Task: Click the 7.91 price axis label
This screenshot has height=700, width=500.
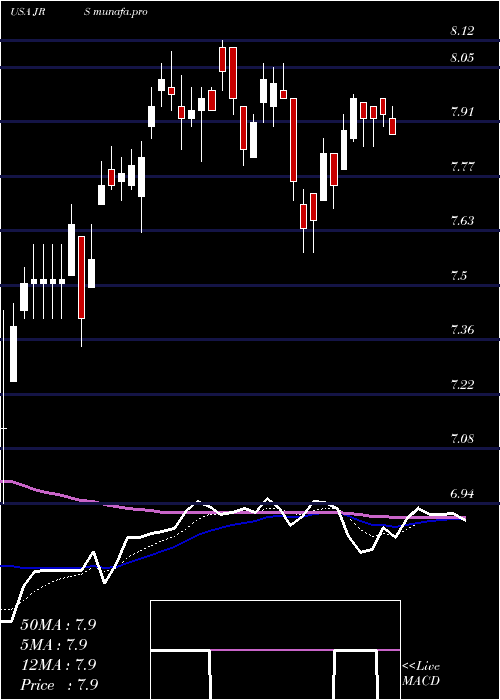Action: click(462, 112)
